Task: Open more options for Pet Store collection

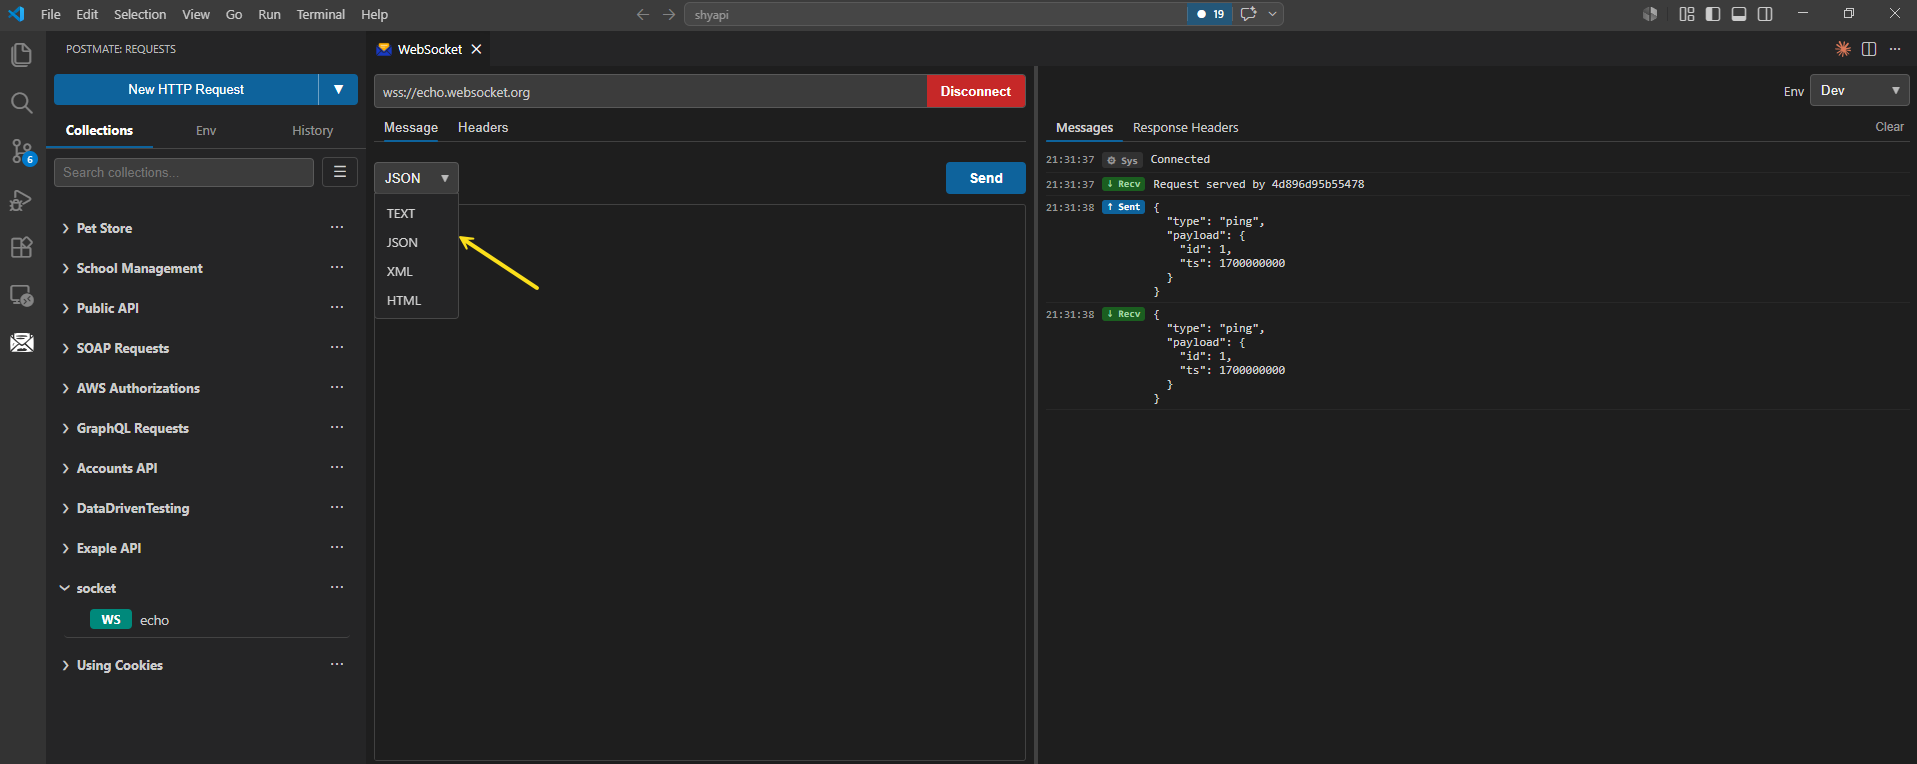Action: [337, 227]
